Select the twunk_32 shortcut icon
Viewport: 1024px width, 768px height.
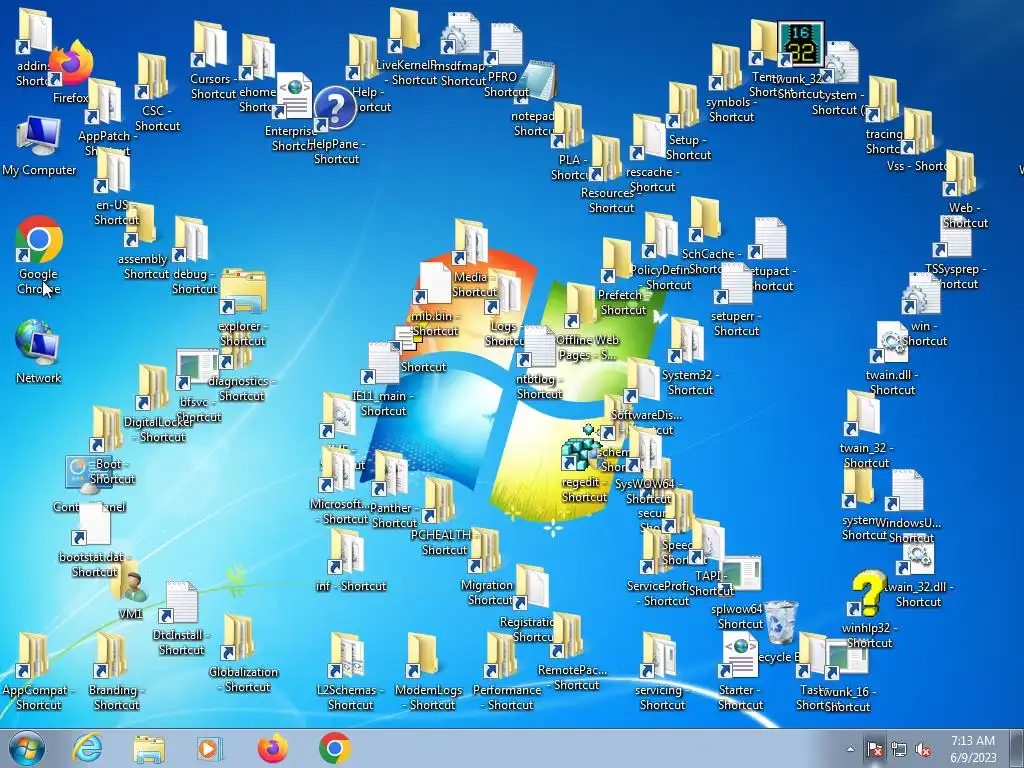[801, 44]
